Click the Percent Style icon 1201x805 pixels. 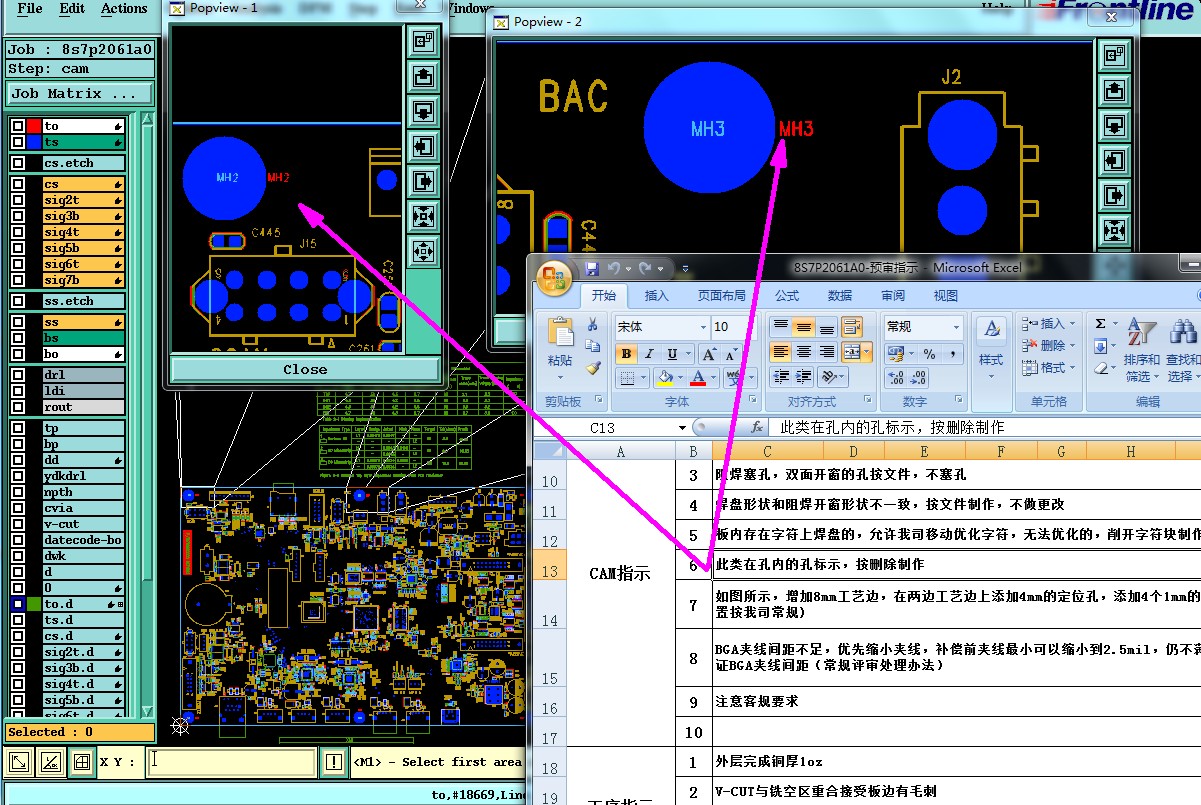(x=929, y=354)
